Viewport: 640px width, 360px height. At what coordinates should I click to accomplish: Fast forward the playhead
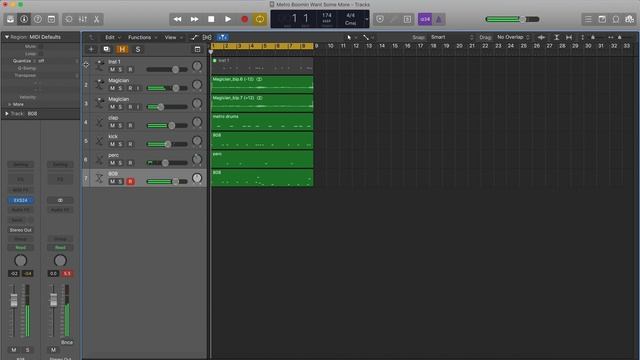pyautogui.click(x=195, y=19)
